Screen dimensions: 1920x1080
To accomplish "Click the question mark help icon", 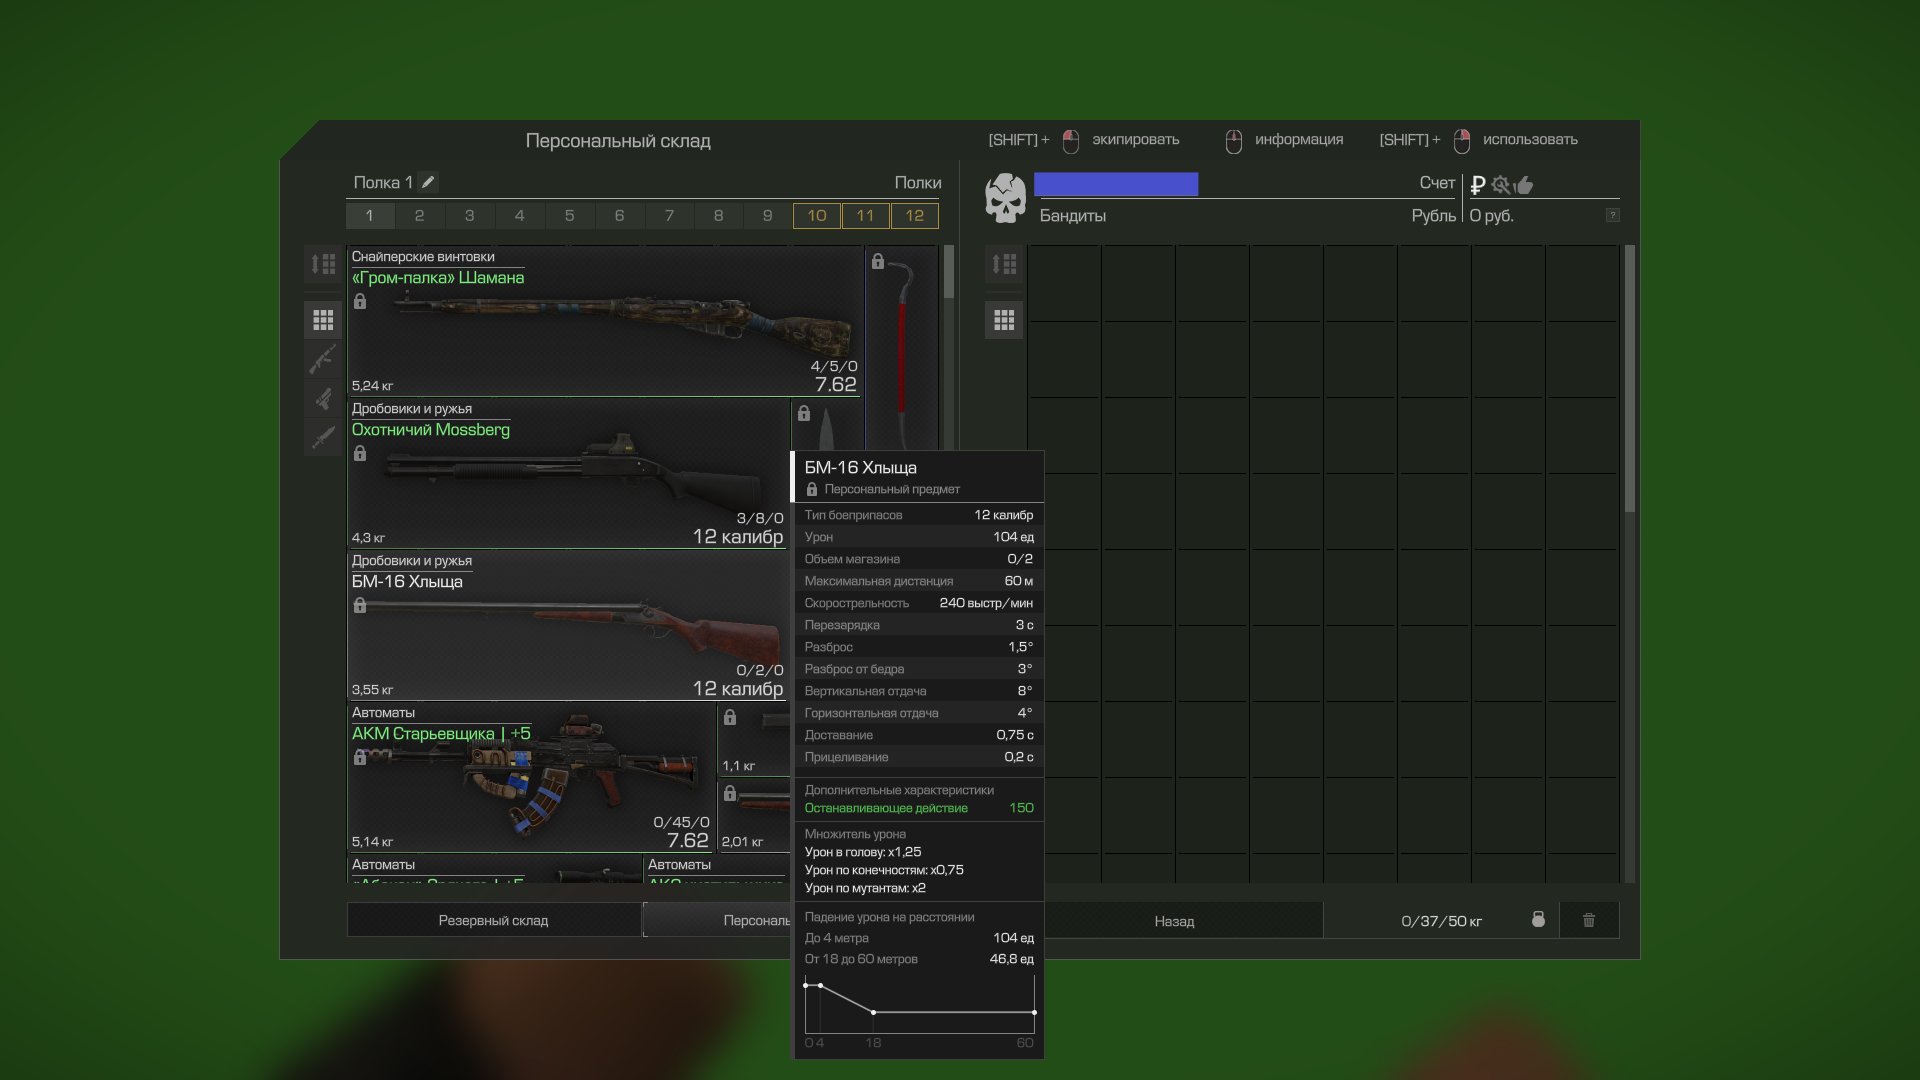I will click(1612, 215).
